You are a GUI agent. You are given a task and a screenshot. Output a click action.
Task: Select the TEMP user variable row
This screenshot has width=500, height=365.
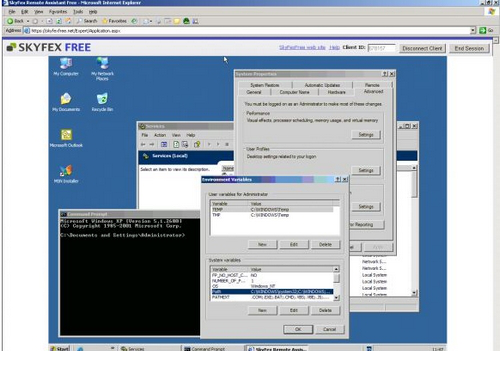coord(272,209)
